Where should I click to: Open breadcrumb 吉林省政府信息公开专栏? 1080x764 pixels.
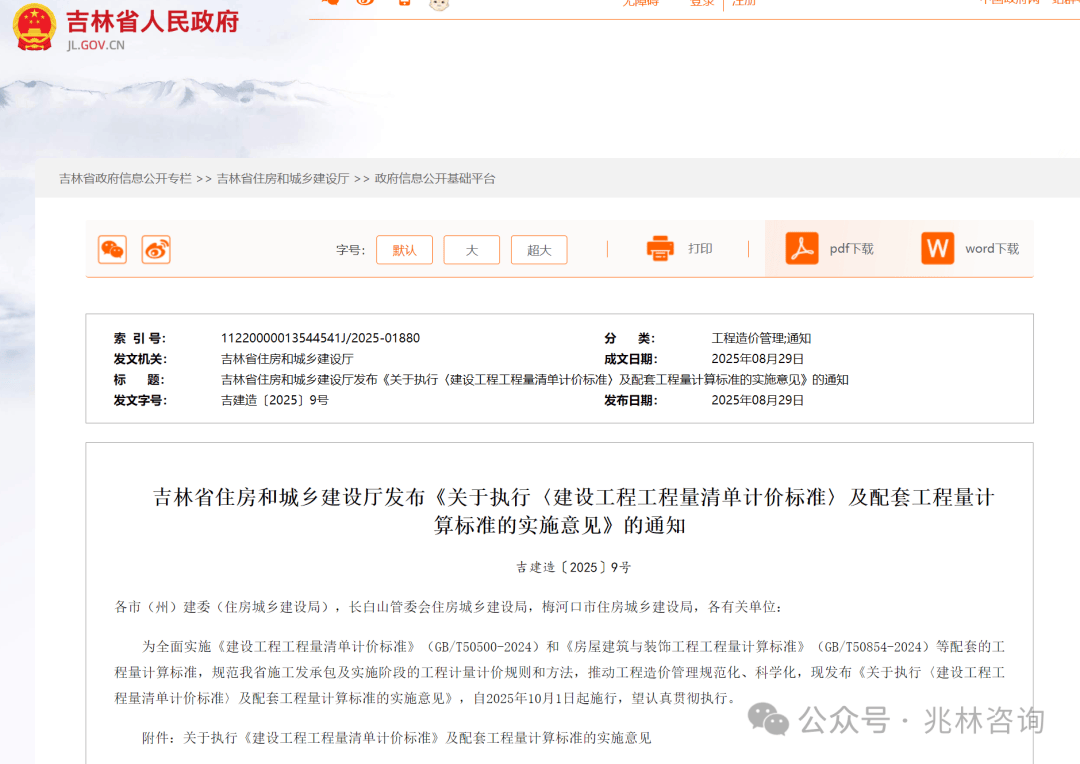125,178
